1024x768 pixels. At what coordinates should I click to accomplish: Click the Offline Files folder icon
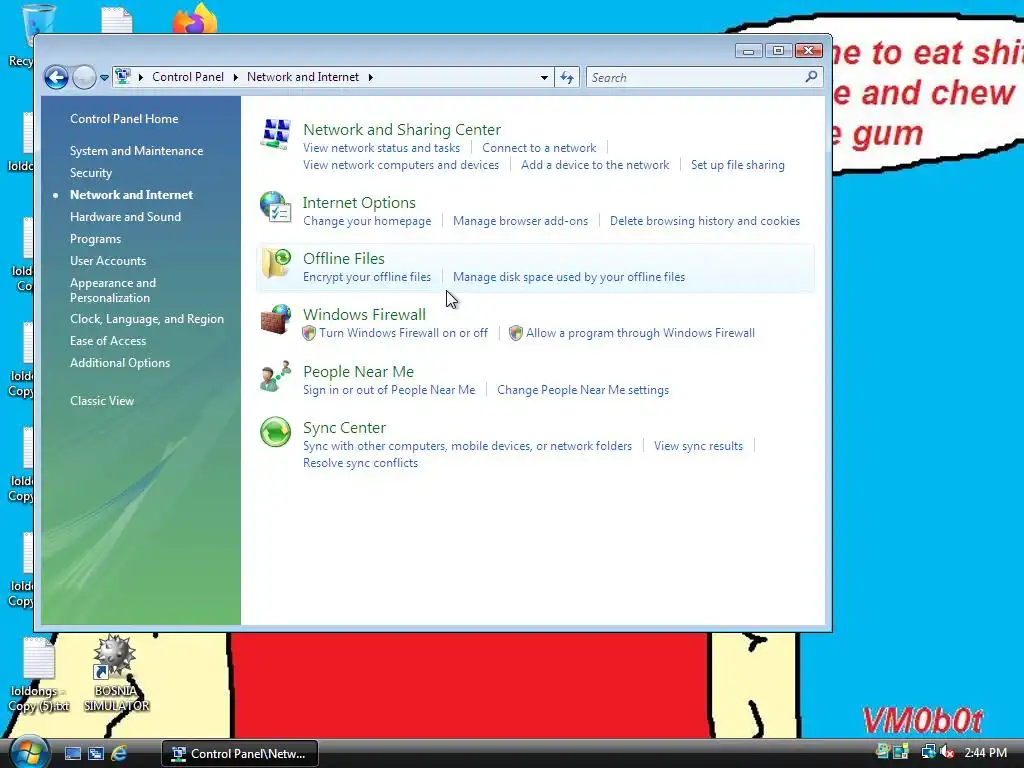click(x=276, y=263)
